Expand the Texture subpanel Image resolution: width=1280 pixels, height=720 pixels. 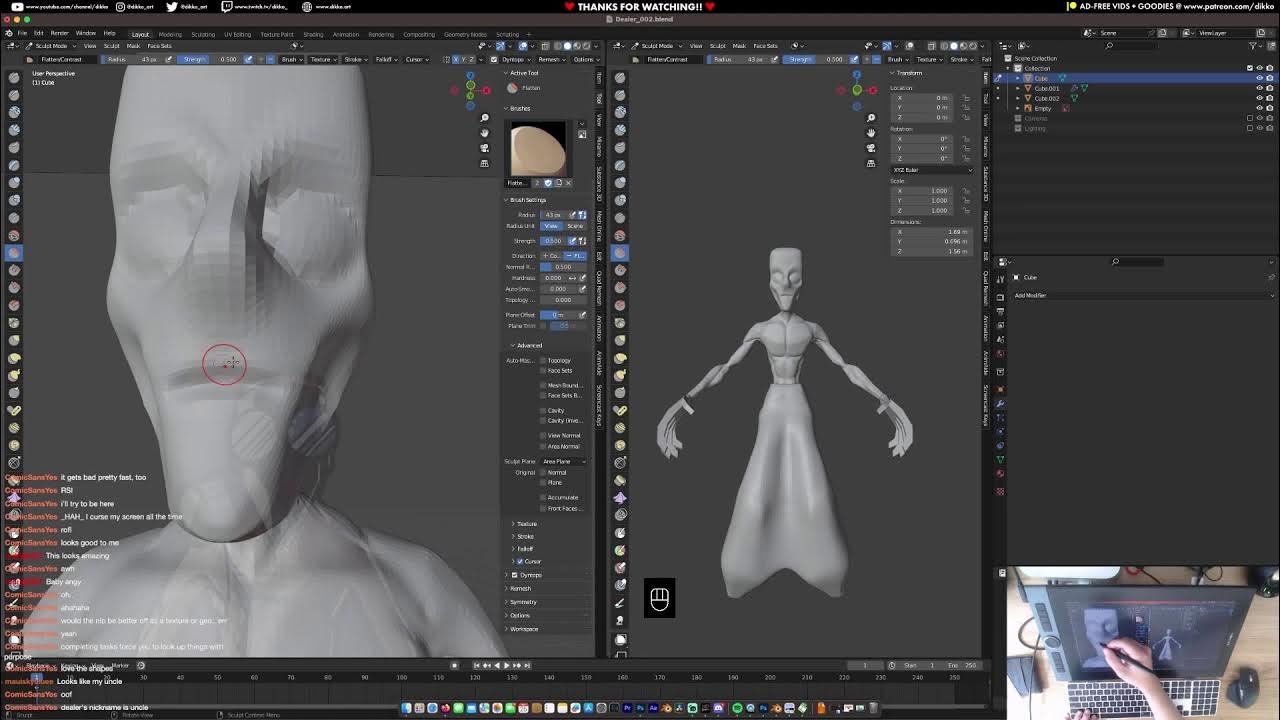(x=525, y=524)
